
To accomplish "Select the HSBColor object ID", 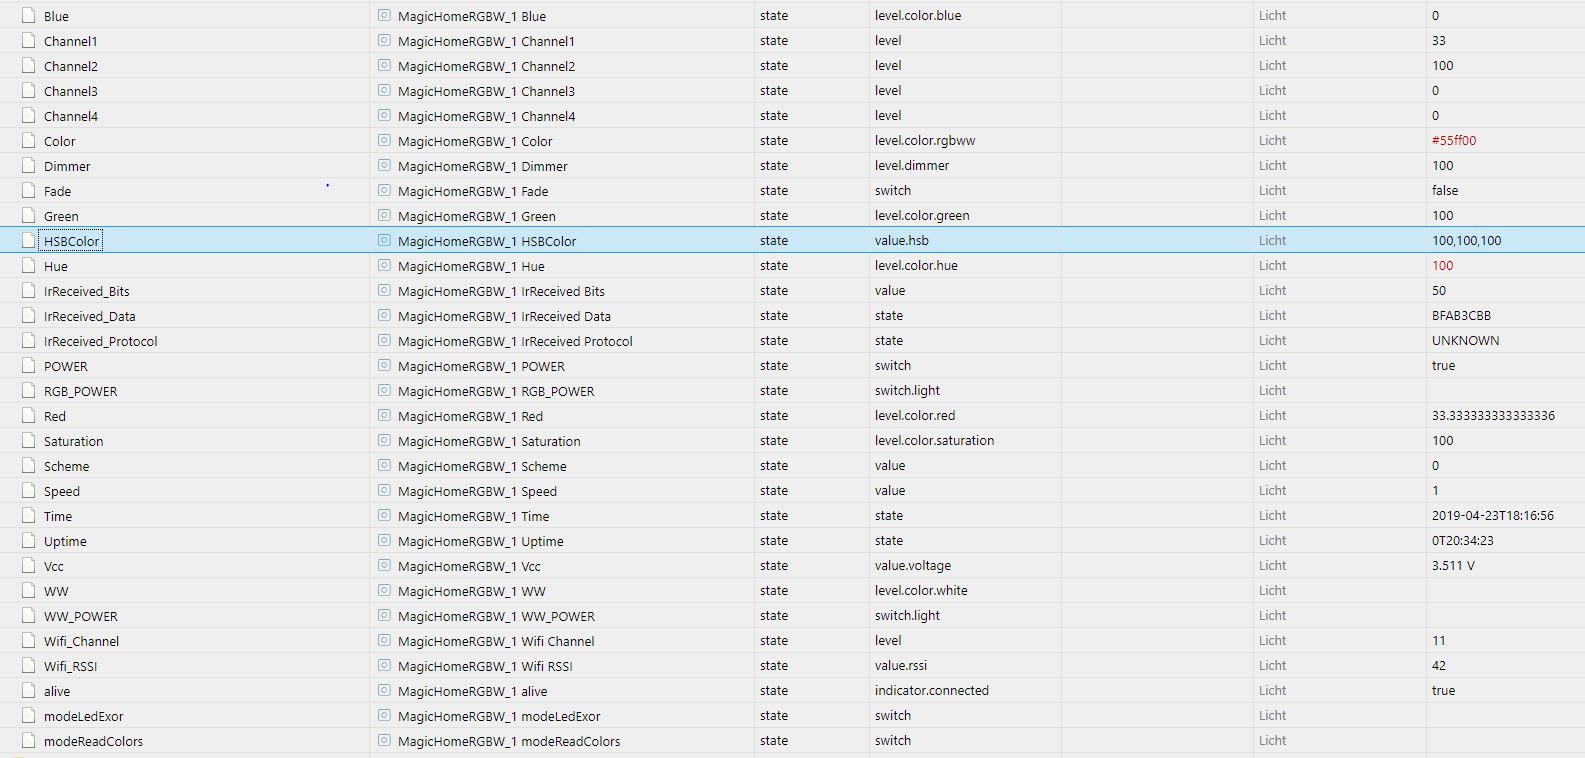I will (72, 241).
